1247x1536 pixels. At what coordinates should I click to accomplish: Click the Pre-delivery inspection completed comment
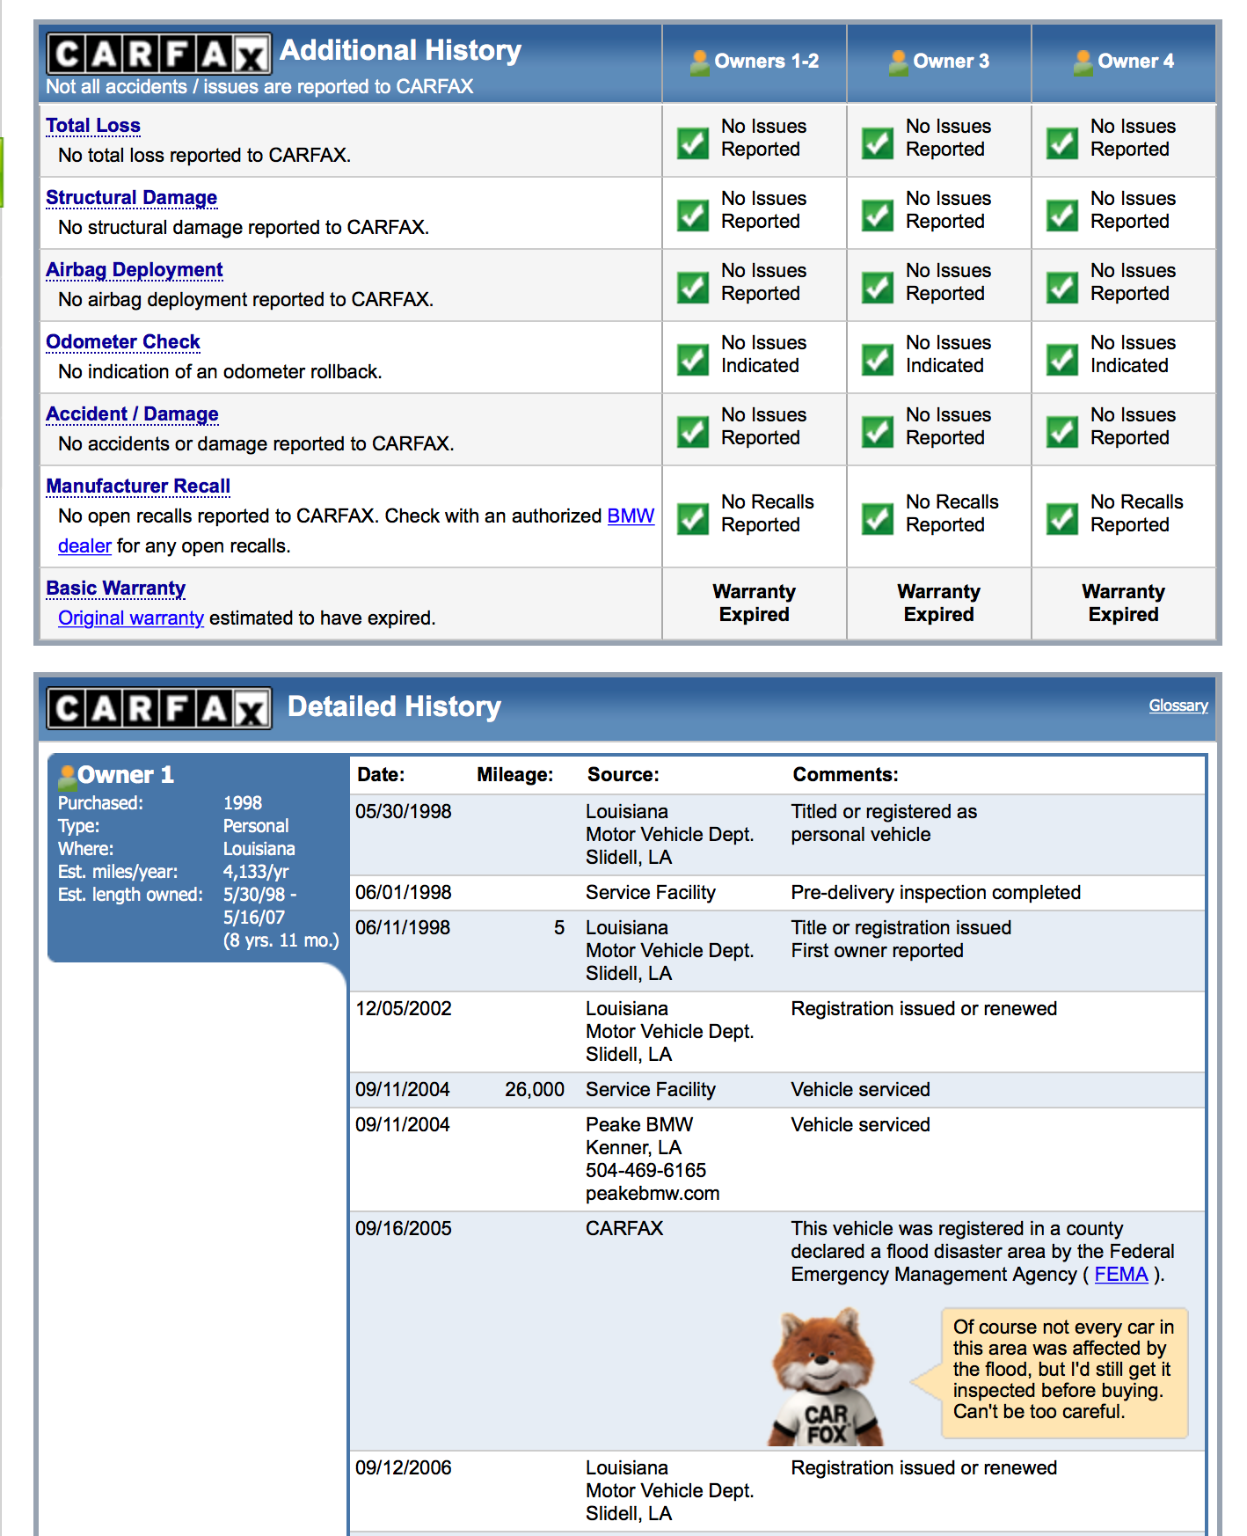(x=936, y=893)
